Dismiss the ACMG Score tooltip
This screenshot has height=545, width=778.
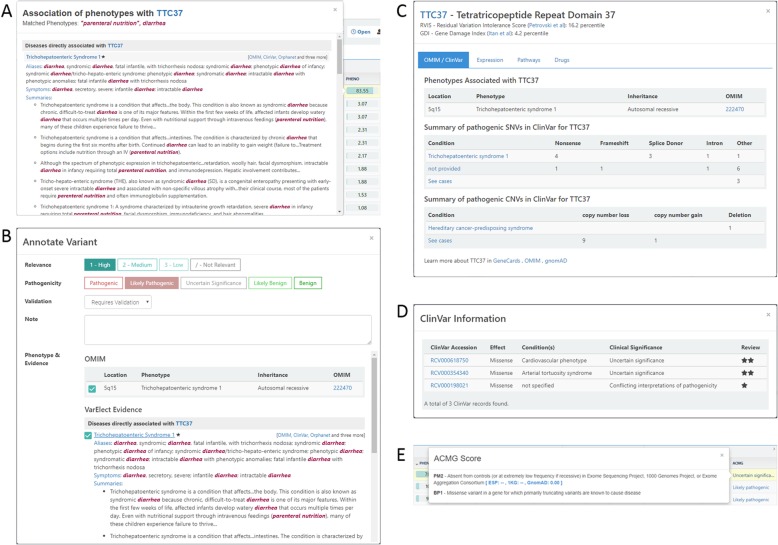[x=721, y=455]
